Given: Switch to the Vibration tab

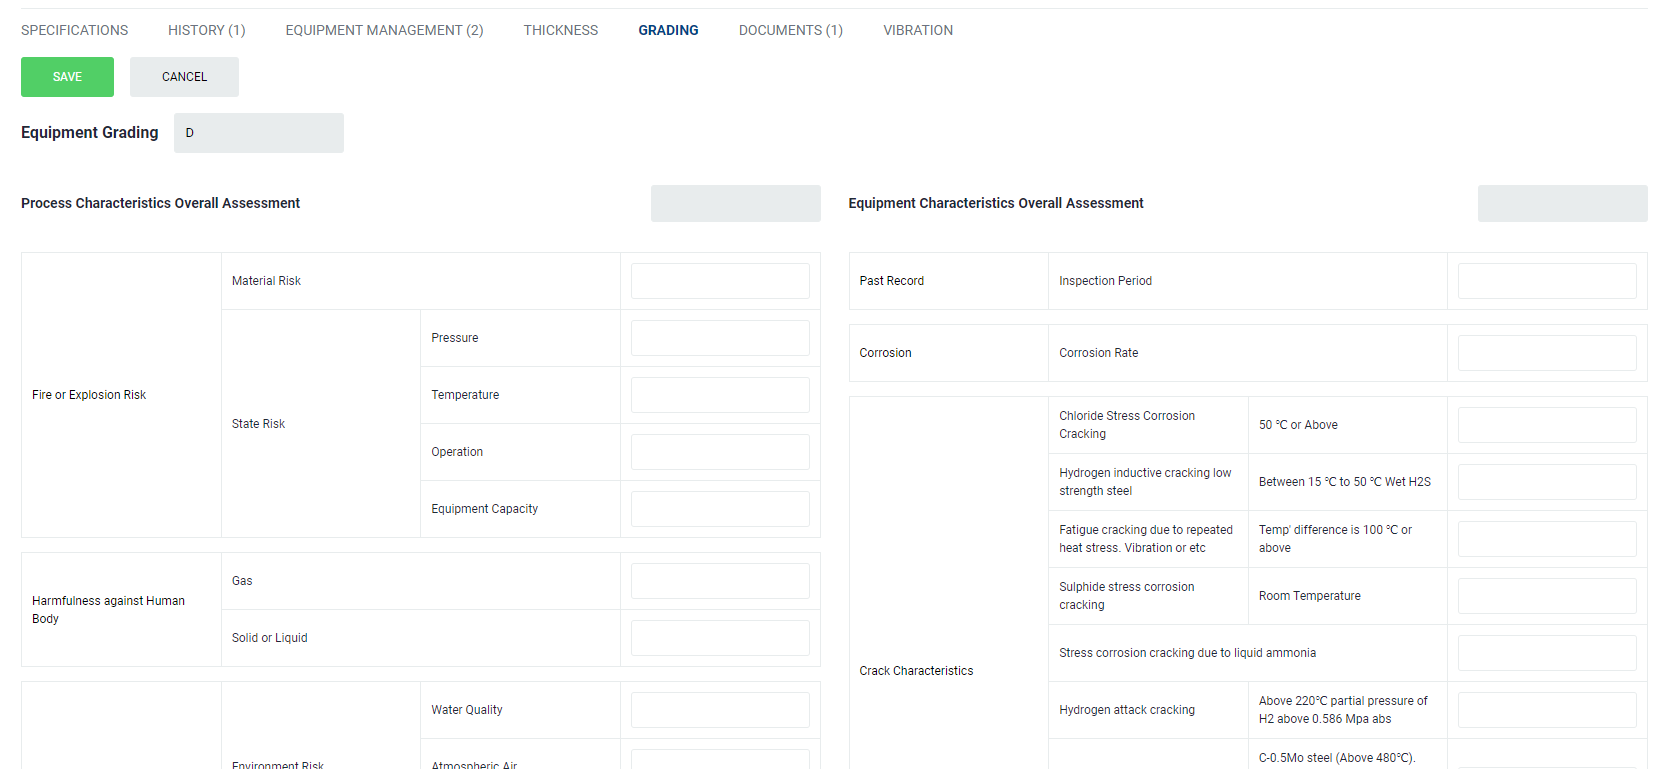Looking at the screenshot, I should 917,30.
